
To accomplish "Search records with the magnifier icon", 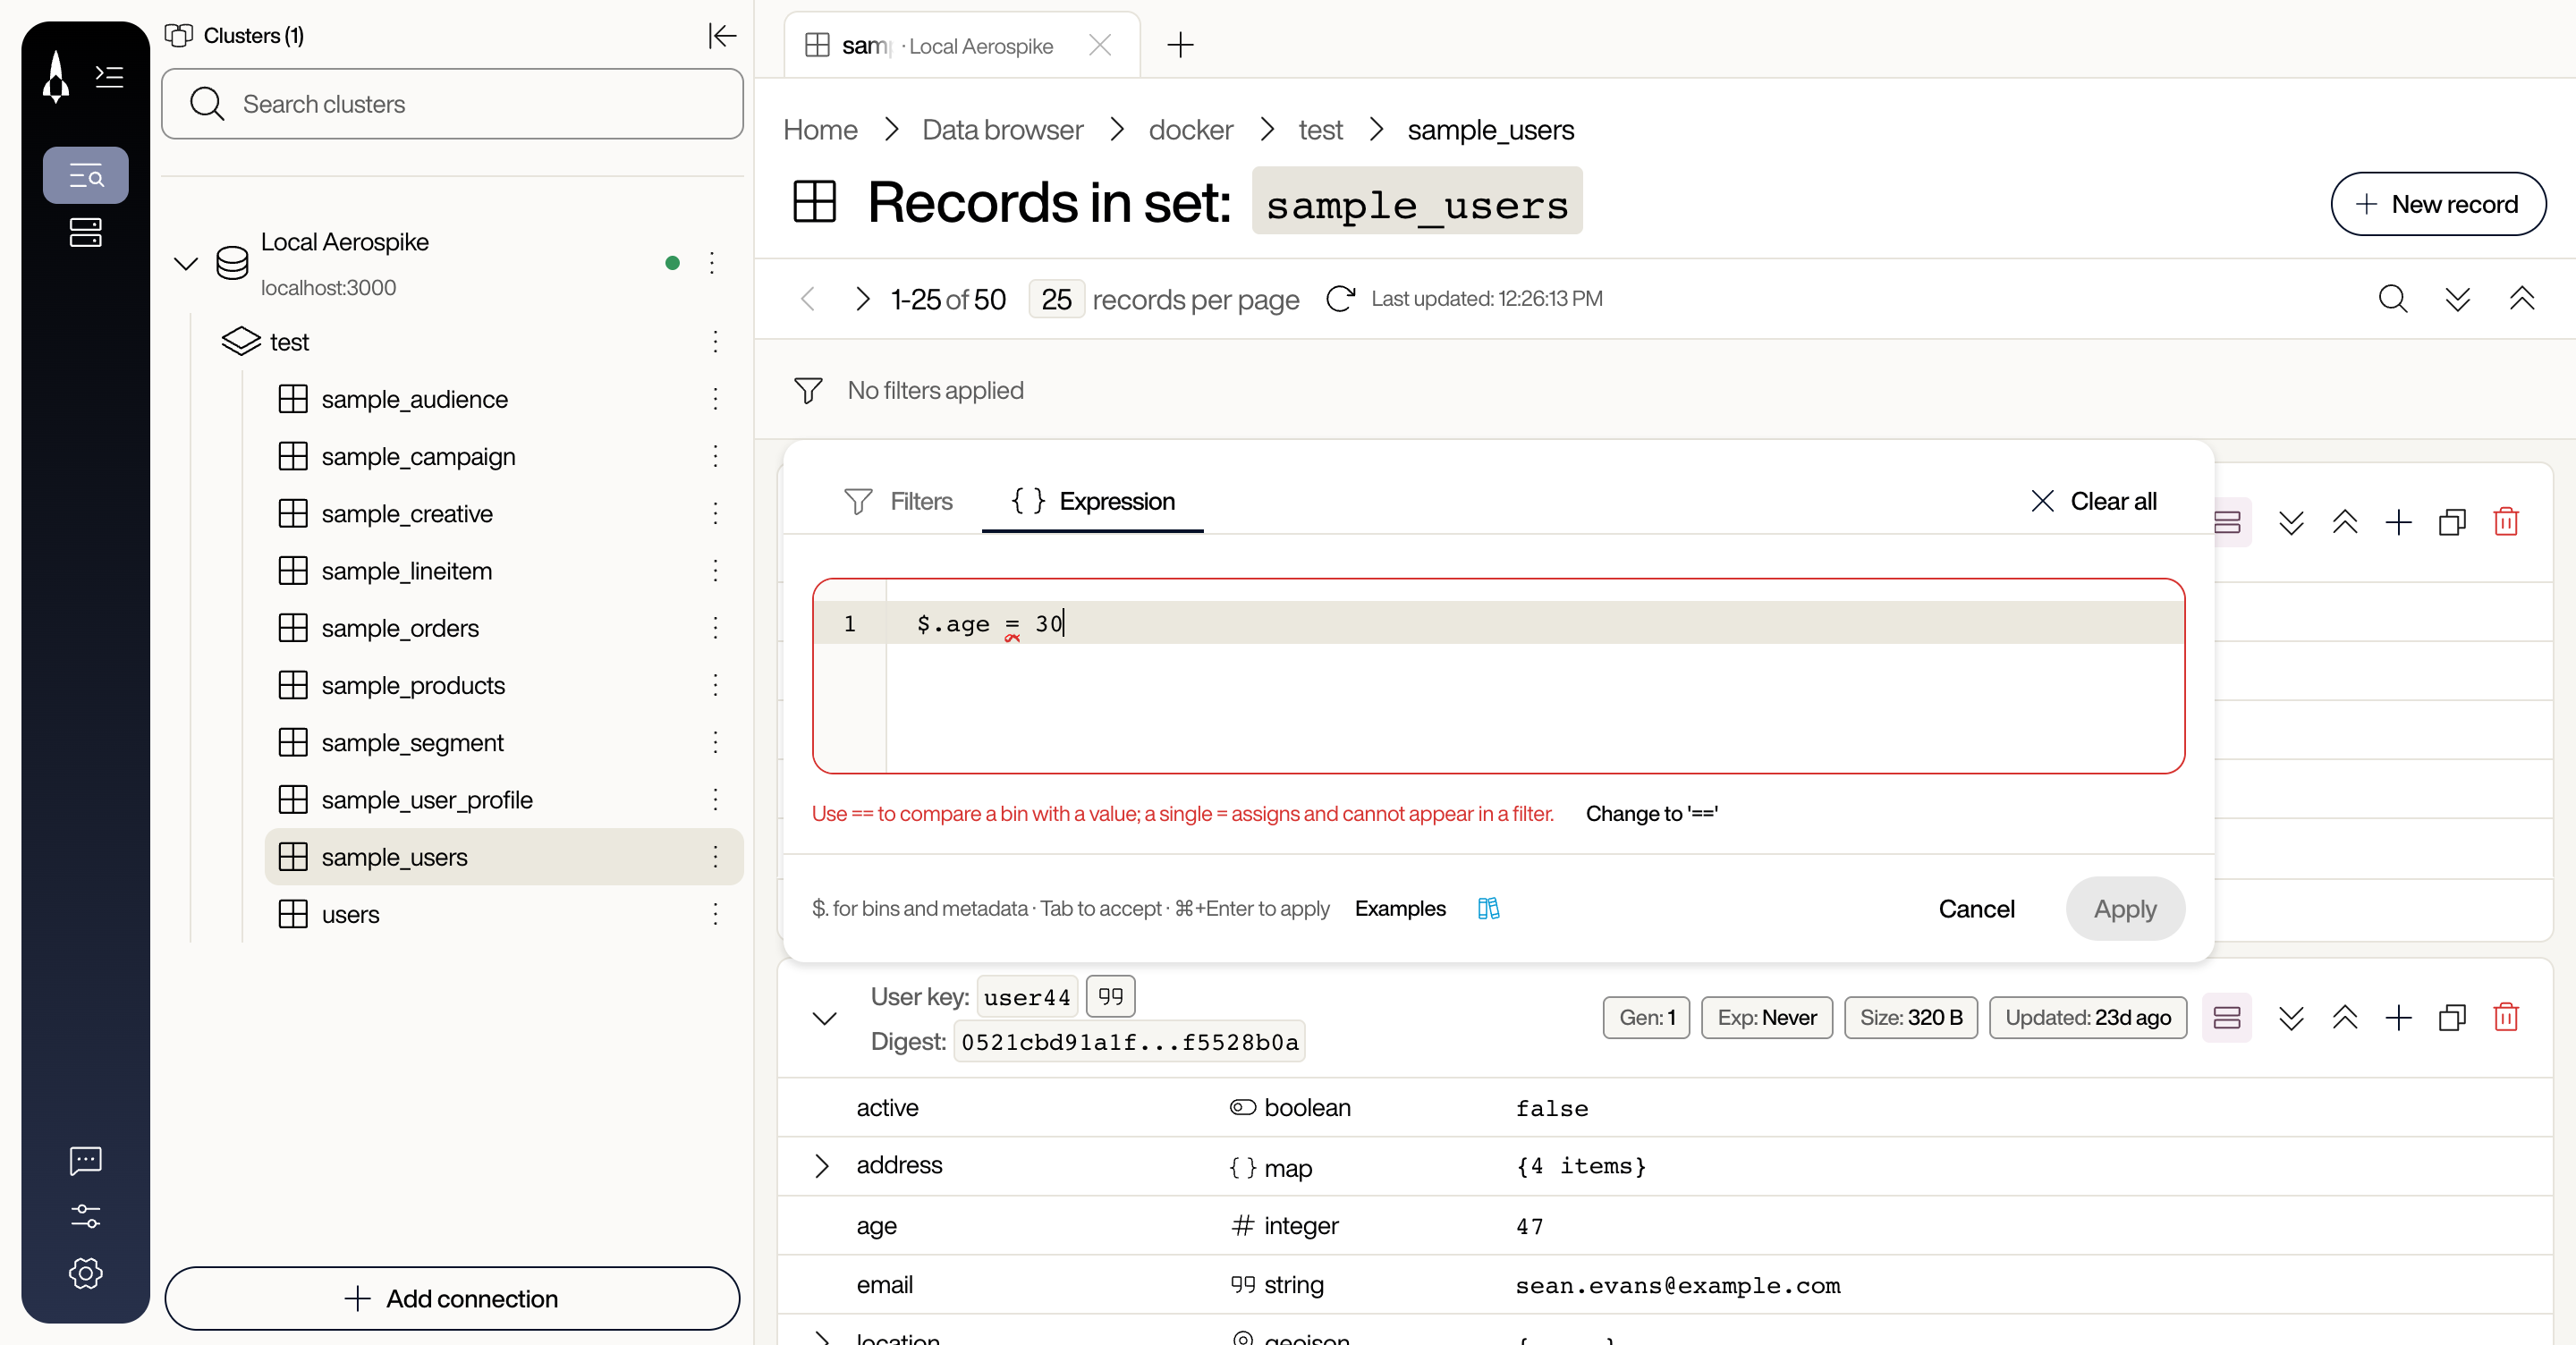I will pyautogui.click(x=2392, y=299).
